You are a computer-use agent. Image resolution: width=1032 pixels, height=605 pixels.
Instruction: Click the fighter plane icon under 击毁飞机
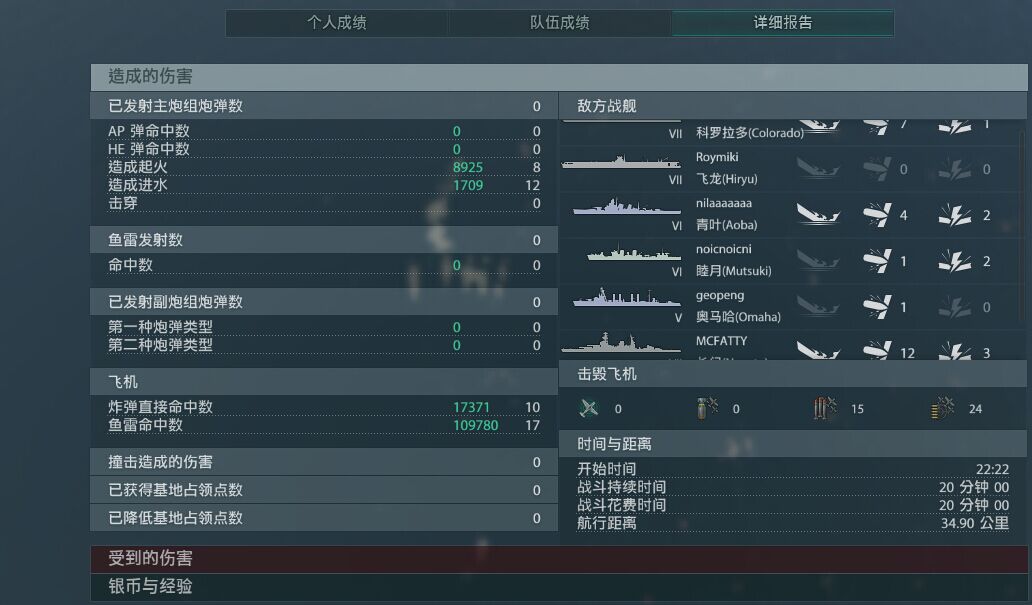[x=589, y=408]
